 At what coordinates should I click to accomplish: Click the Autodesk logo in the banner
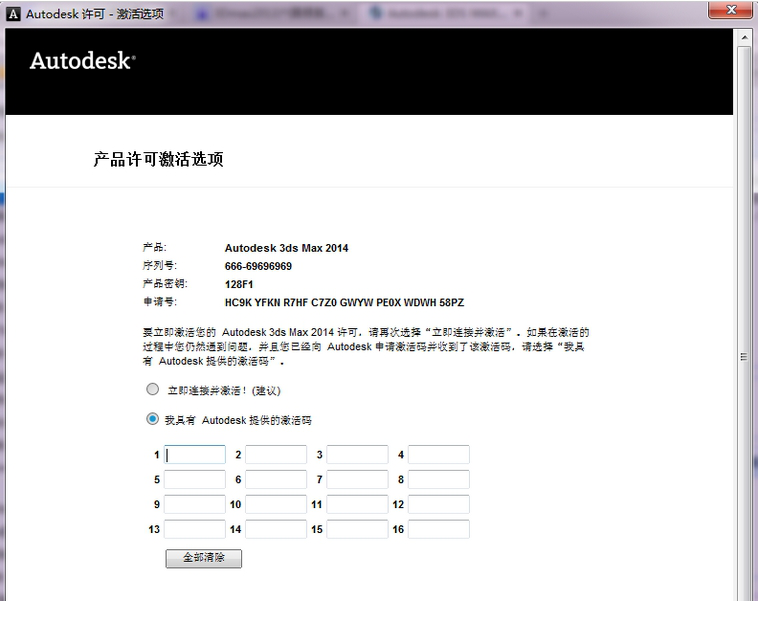click(83, 61)
